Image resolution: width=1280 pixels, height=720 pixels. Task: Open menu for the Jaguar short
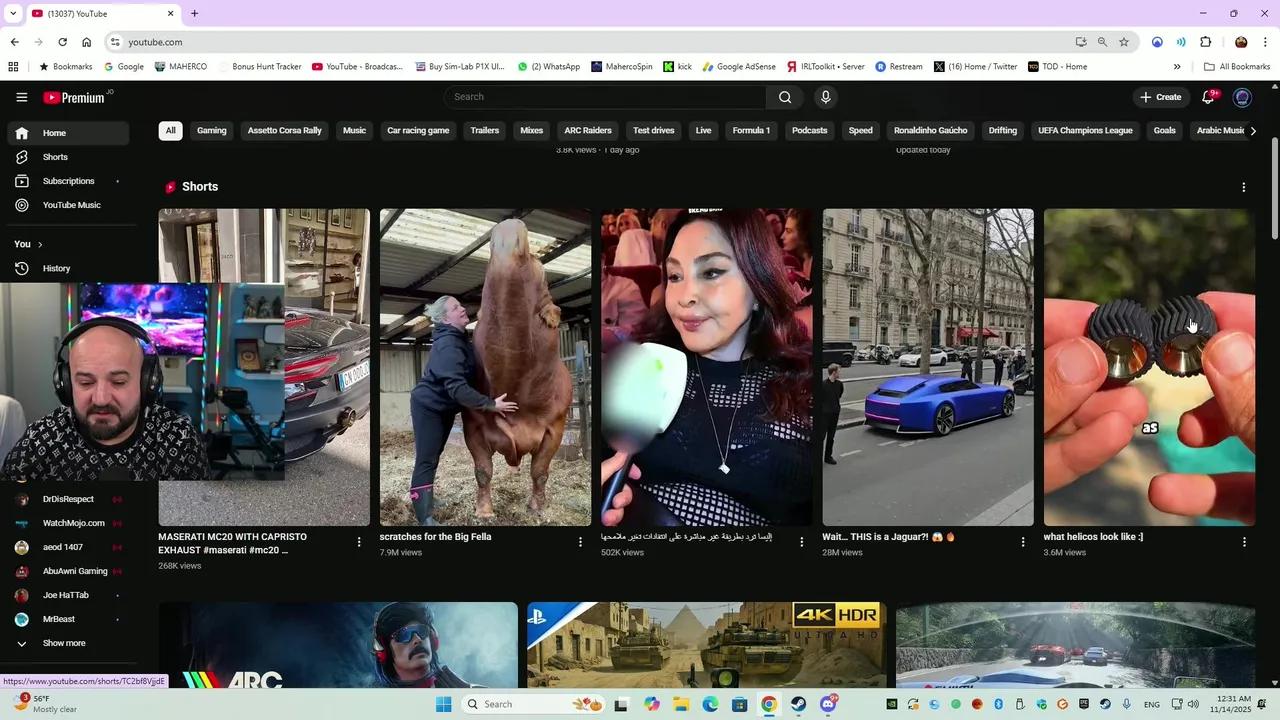click(x=1023, y=542)
